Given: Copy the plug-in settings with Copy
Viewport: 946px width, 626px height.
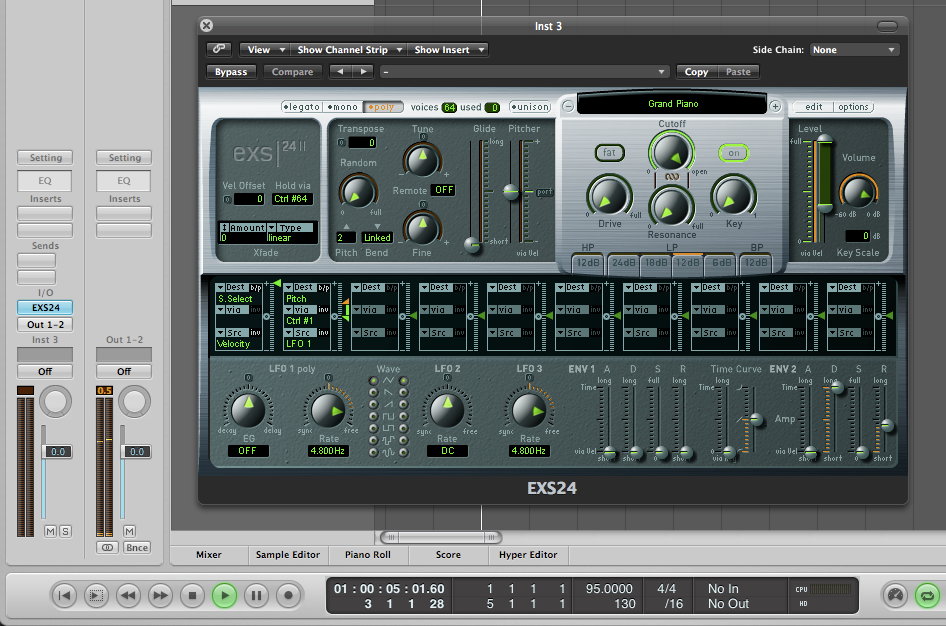Looking at the screenshot, I should coord(696,72).
